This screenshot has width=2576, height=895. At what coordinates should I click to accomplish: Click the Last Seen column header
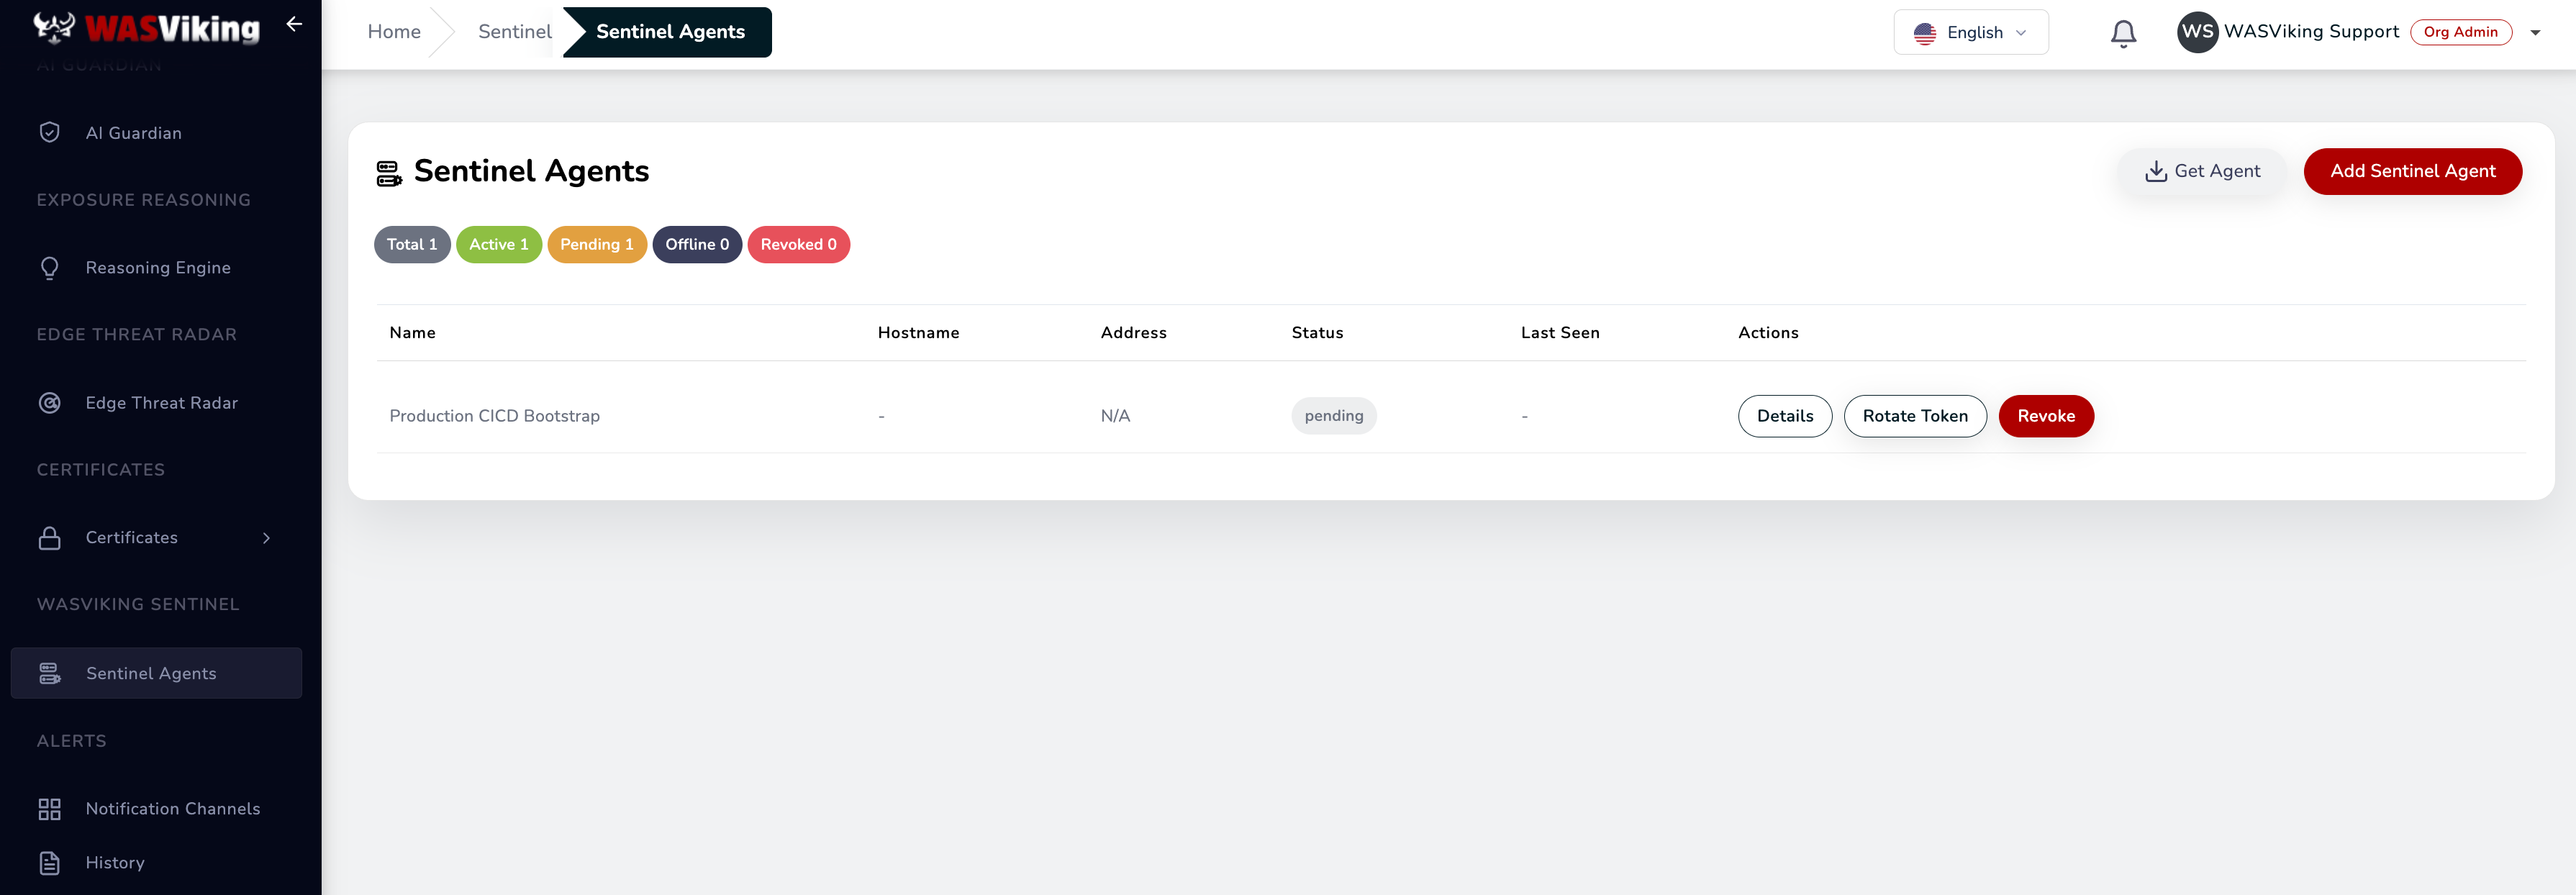click(x=1560, y=333)
